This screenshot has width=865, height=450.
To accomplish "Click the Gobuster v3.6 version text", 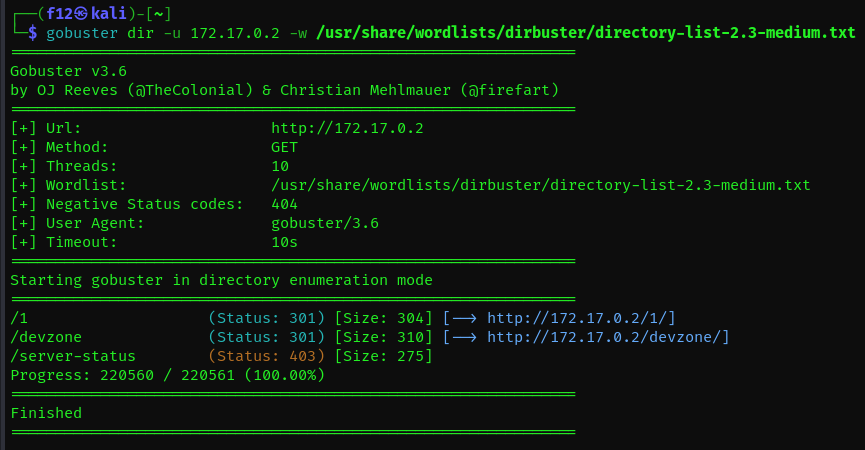I will (68, 71).
